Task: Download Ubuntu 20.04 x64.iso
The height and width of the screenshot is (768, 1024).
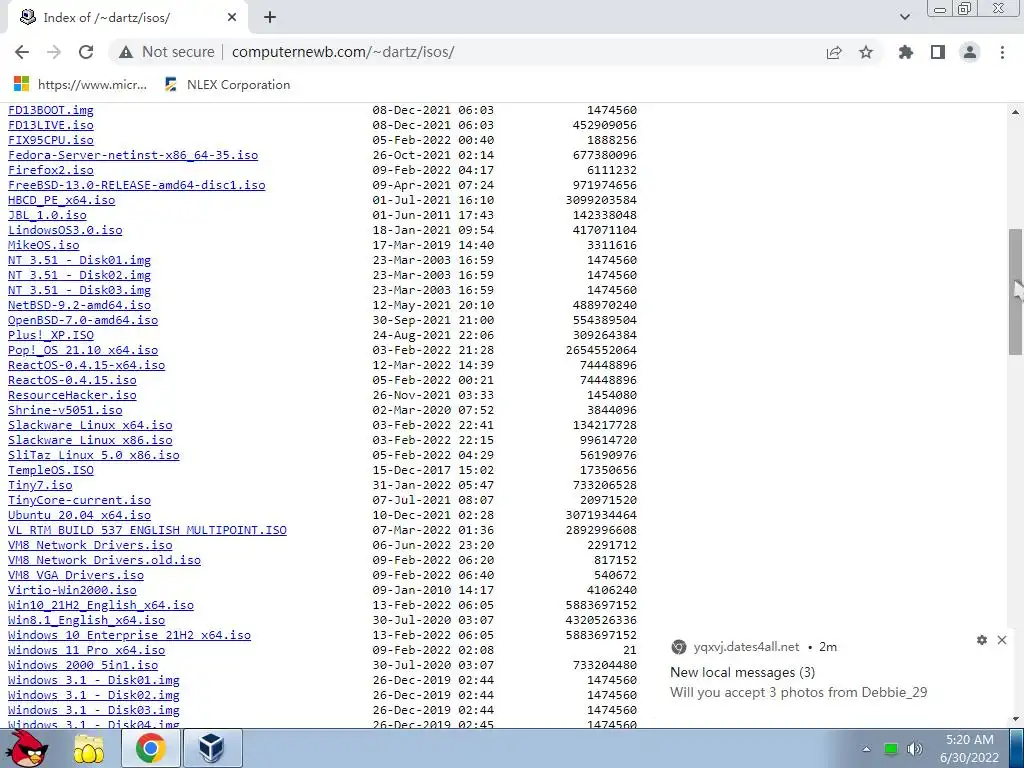Action: click(79, 515)
